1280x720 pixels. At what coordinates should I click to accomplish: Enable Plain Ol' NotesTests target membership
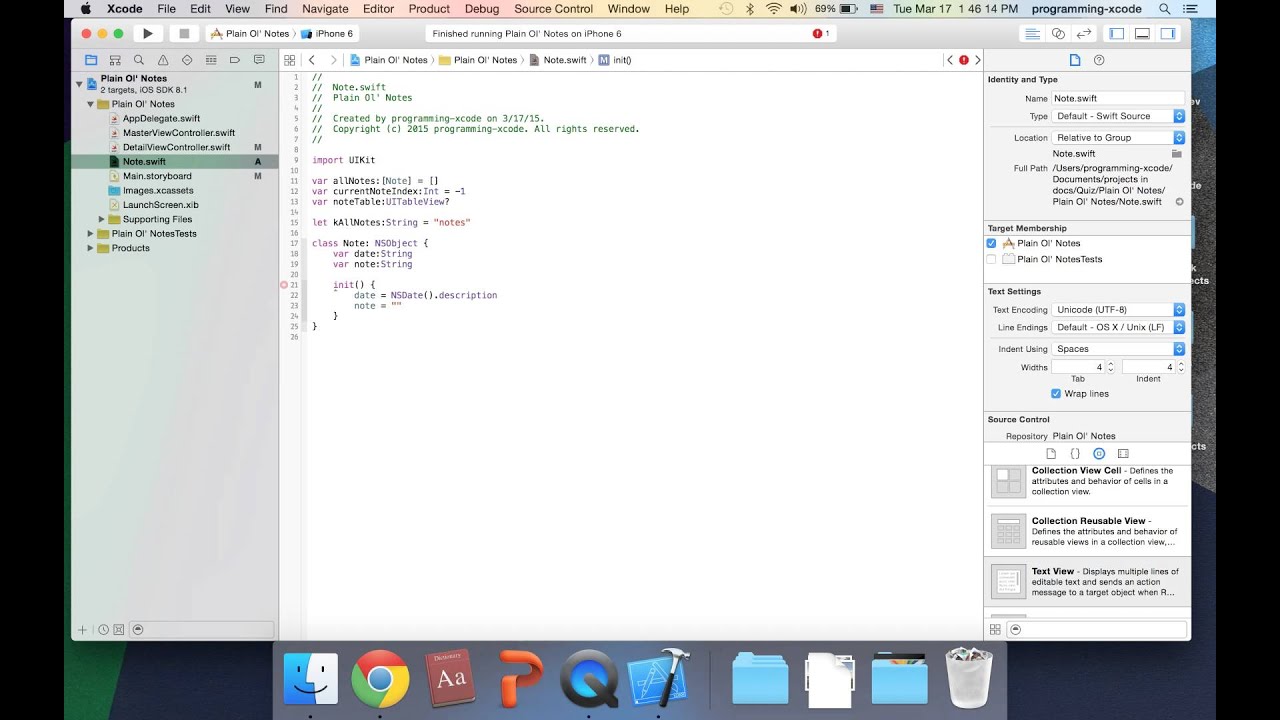pyautogui.click(x=991, y=259)
